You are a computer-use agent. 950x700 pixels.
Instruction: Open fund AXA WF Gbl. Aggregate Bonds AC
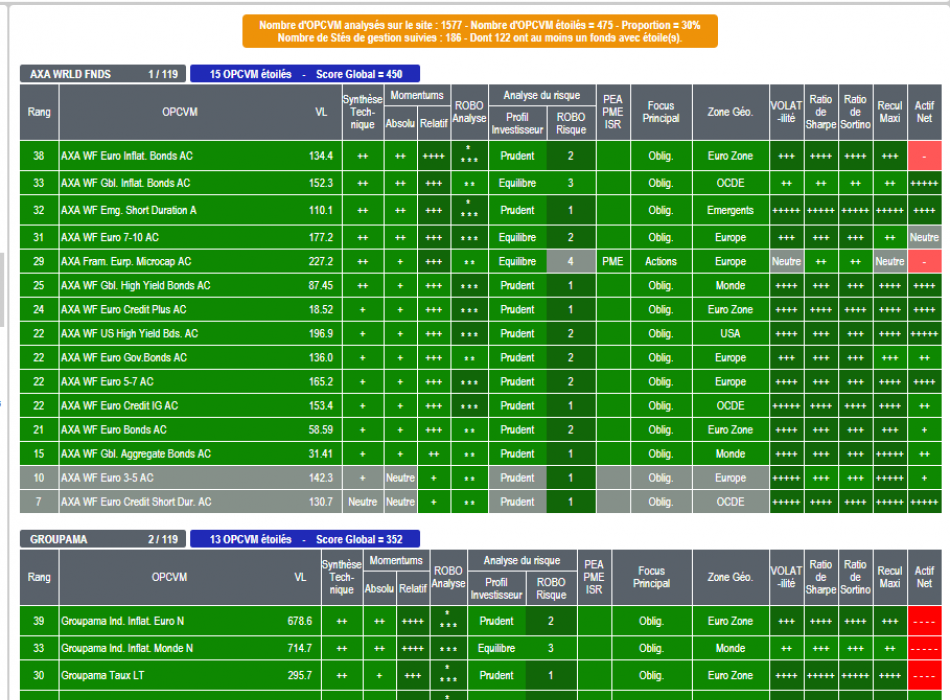tap(137, 454)
